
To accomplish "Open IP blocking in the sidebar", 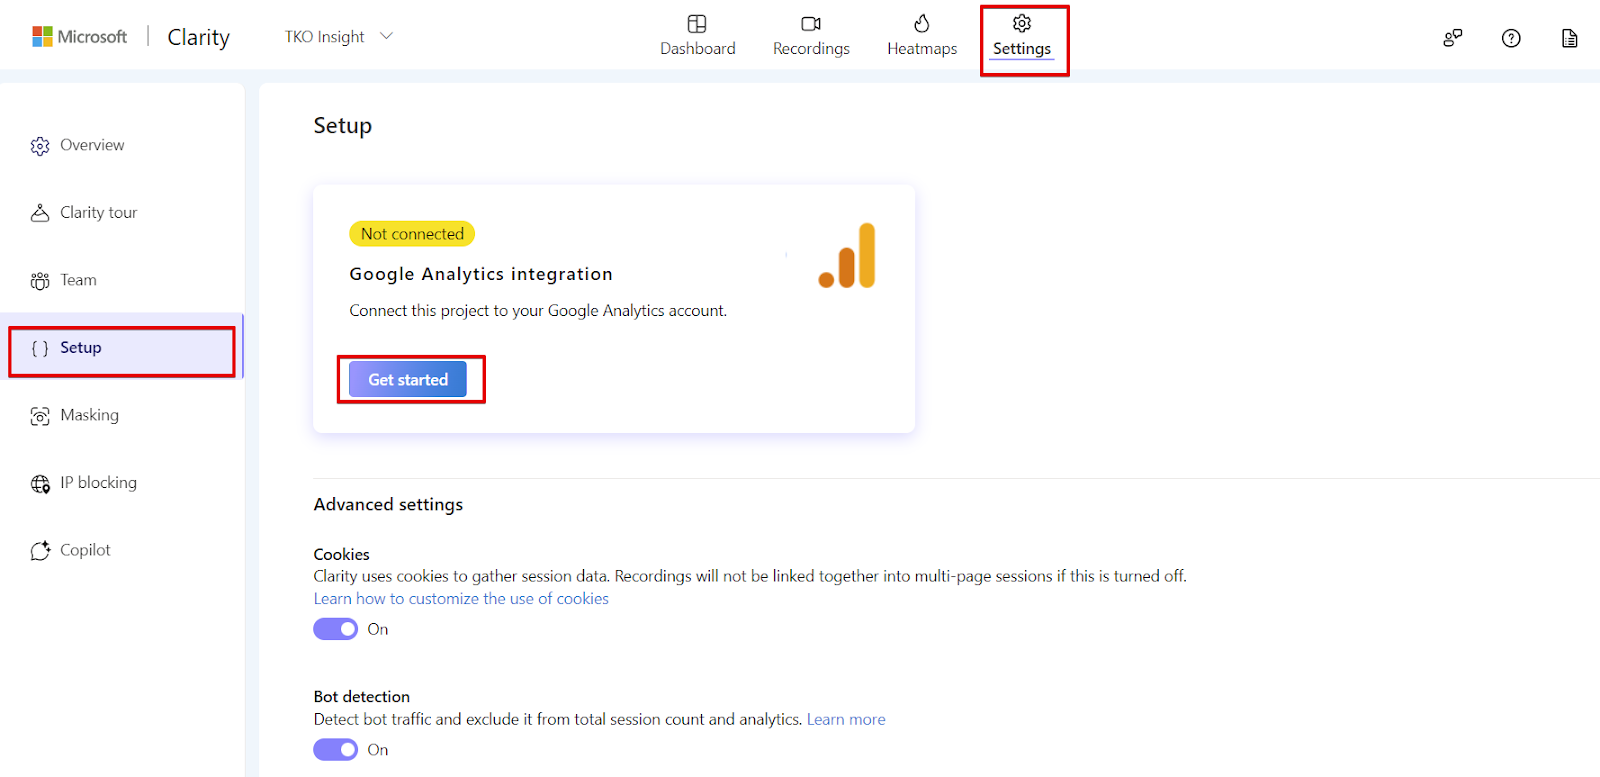I will [98, 483].
